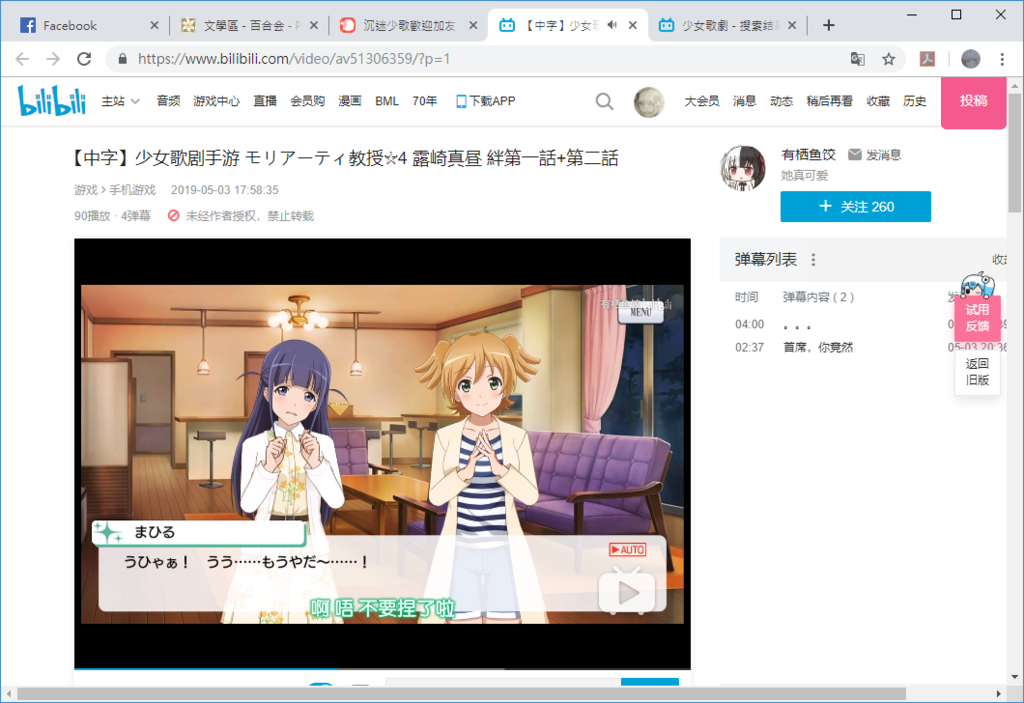The height and width of the screenshot is (703, 1024).
Task: Open the 会员购 navigation item
Action: [307, 101]
